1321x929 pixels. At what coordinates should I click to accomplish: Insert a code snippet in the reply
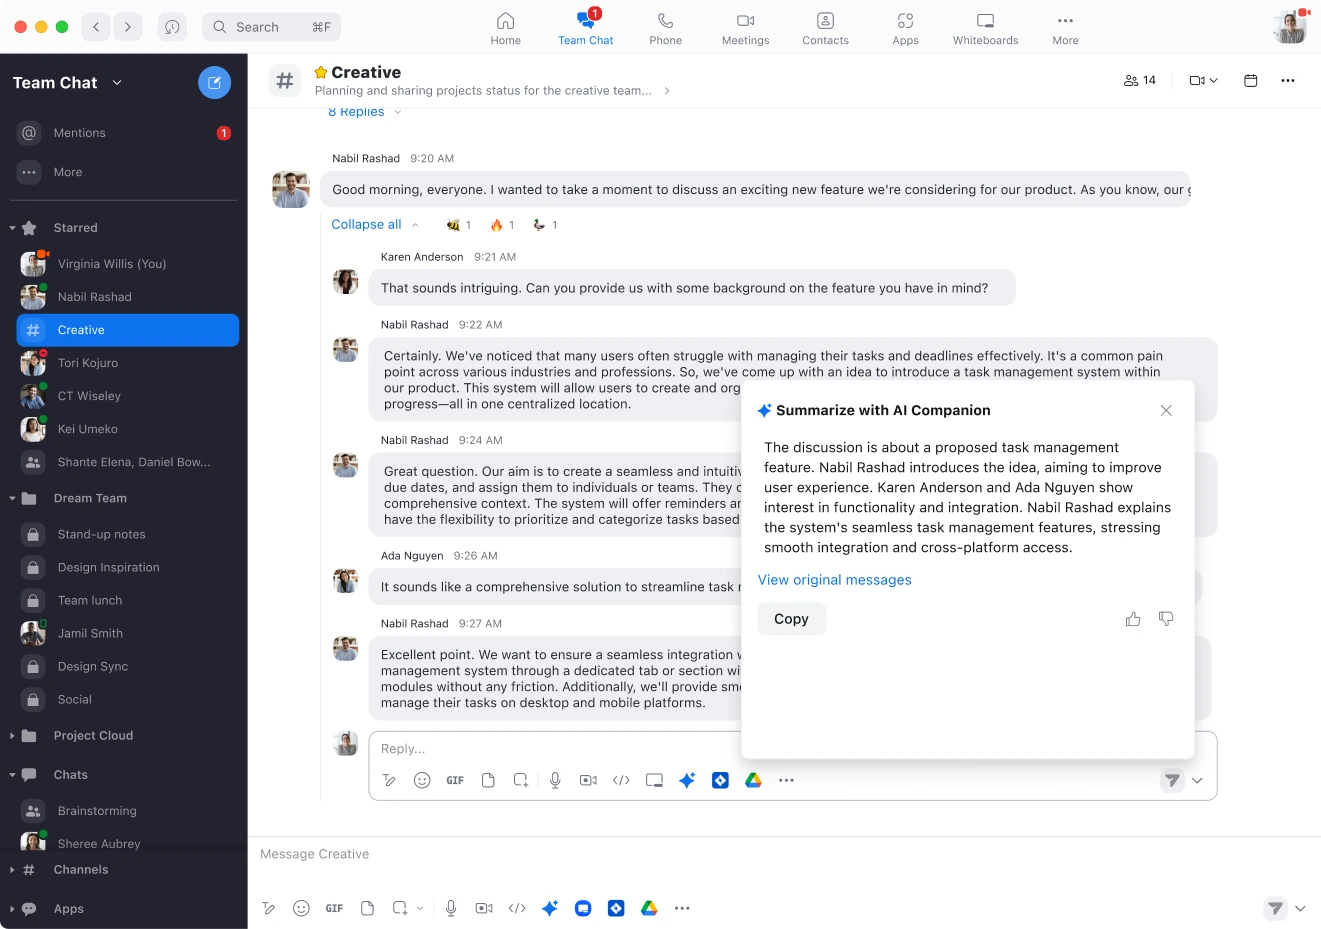pyautogui.click(x=620, y=780)
